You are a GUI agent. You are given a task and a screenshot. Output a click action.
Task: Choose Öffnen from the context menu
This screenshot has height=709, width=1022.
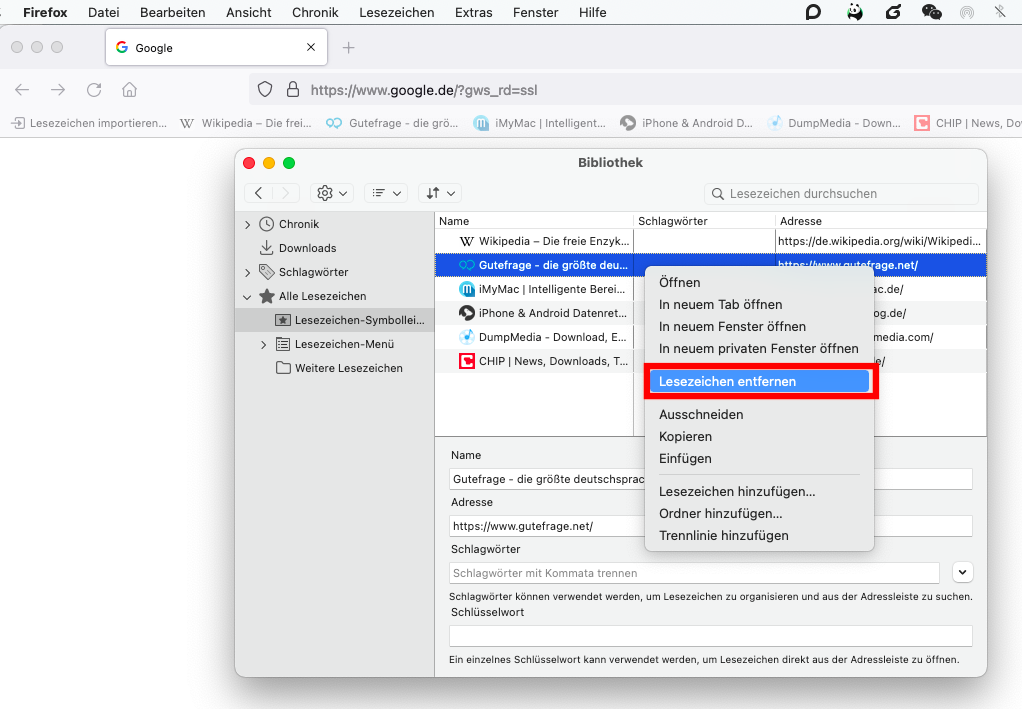[679, 283]
